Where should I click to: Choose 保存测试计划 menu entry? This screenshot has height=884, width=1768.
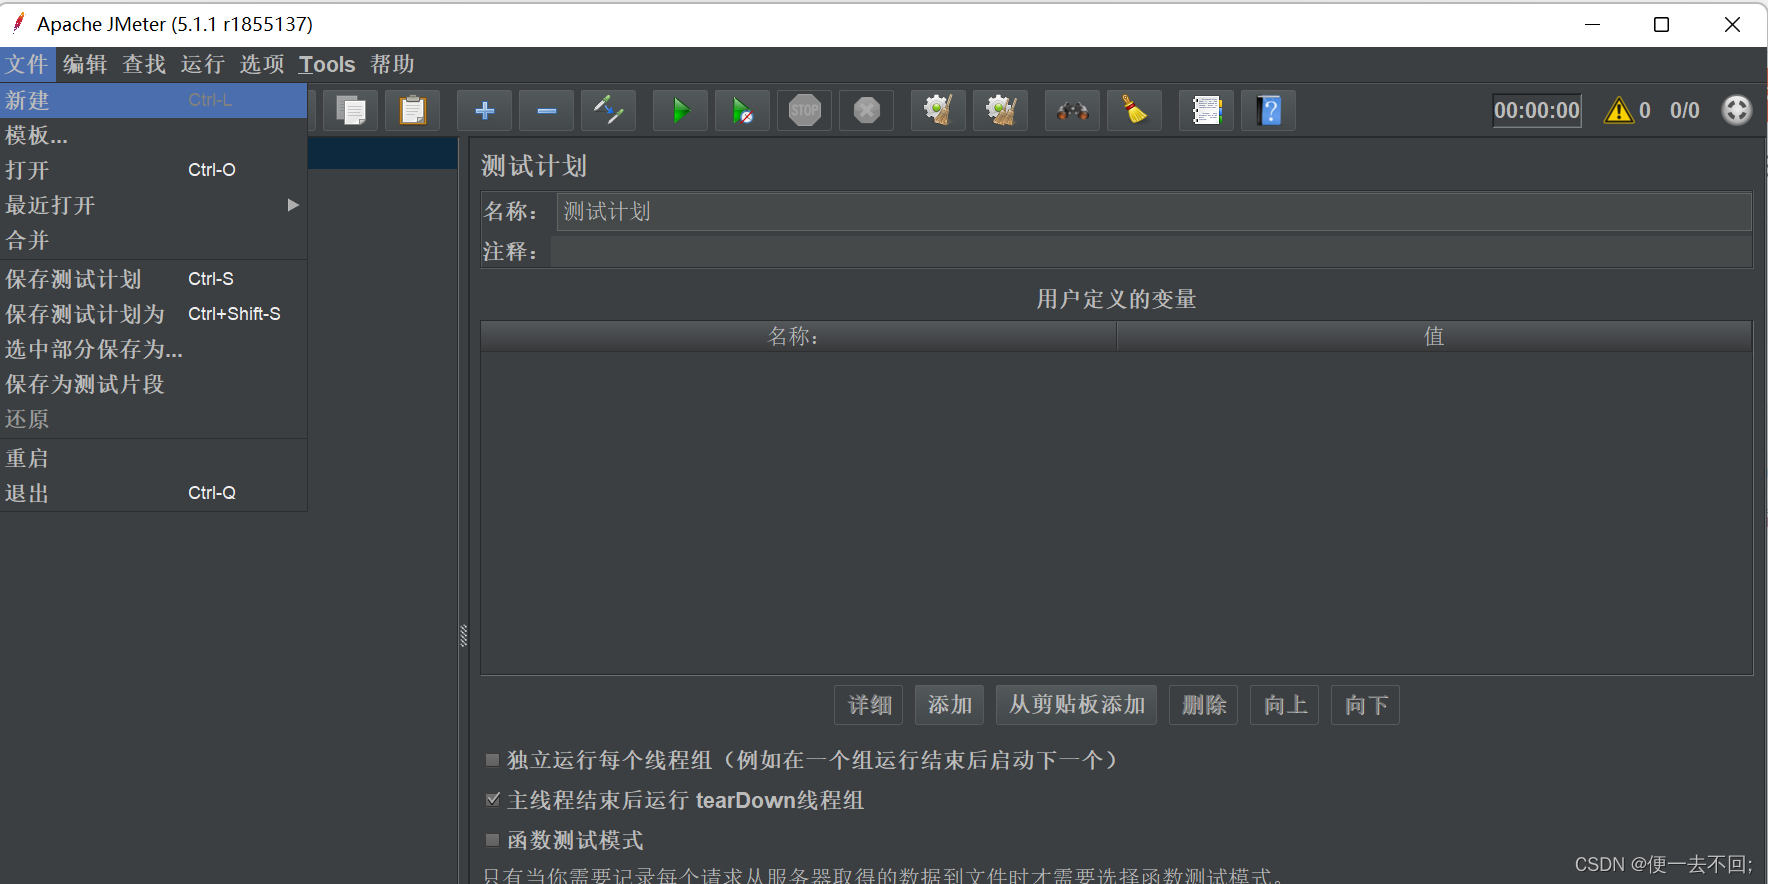(x=153, y=279)
